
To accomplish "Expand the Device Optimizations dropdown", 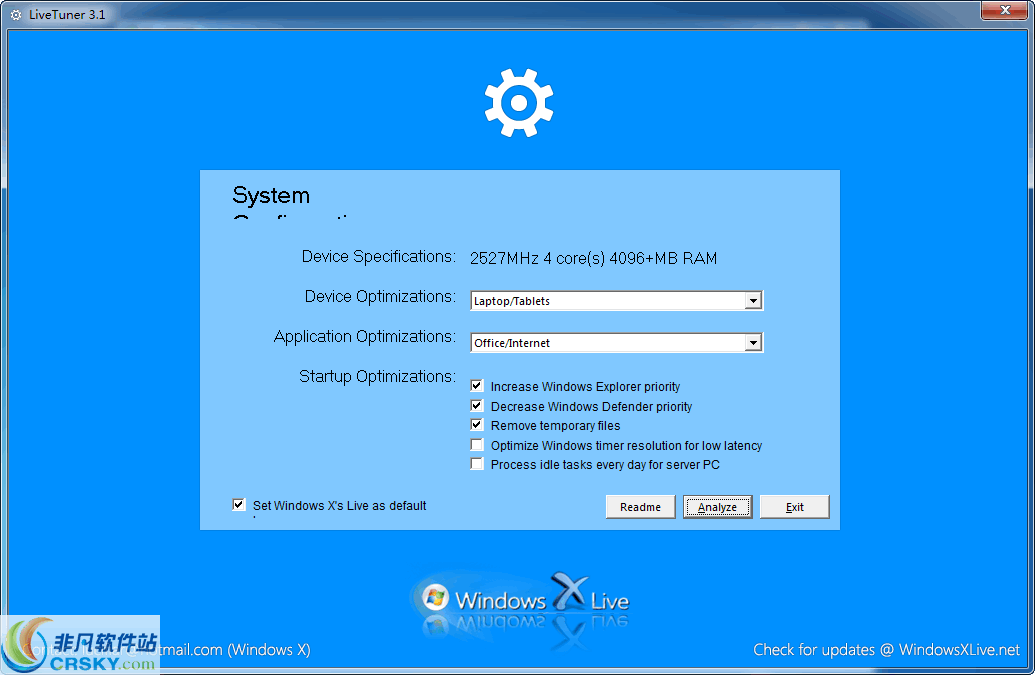I will (x=753, y=301).
